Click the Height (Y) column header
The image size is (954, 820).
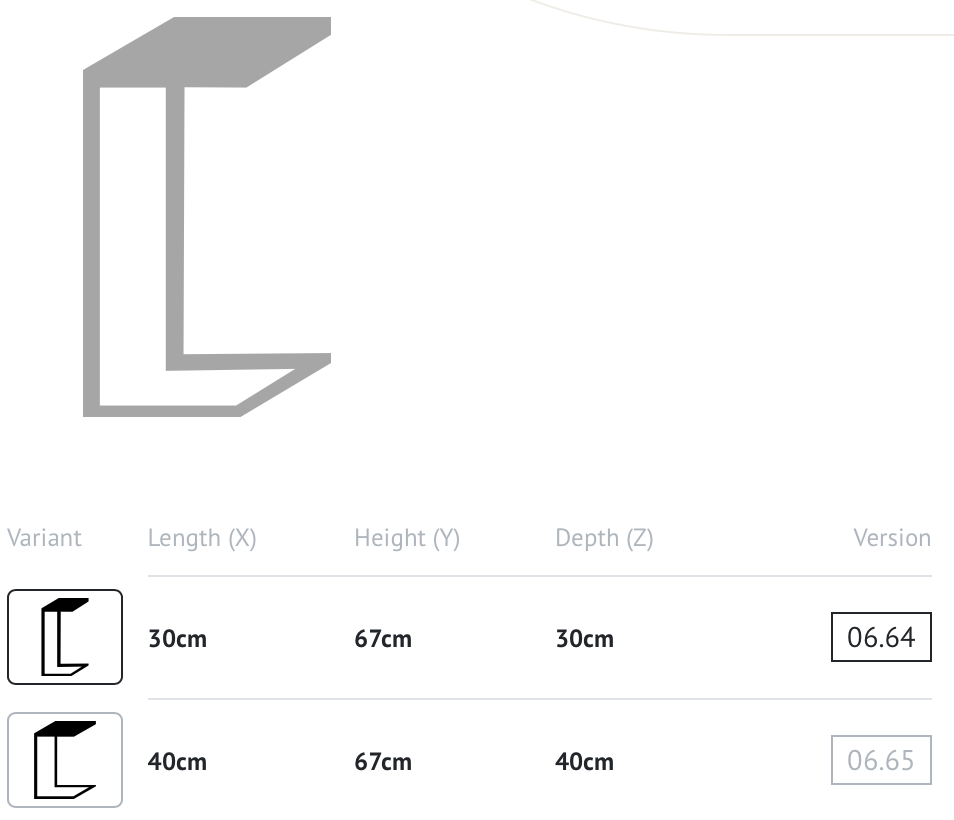click(x=407, y=538)
